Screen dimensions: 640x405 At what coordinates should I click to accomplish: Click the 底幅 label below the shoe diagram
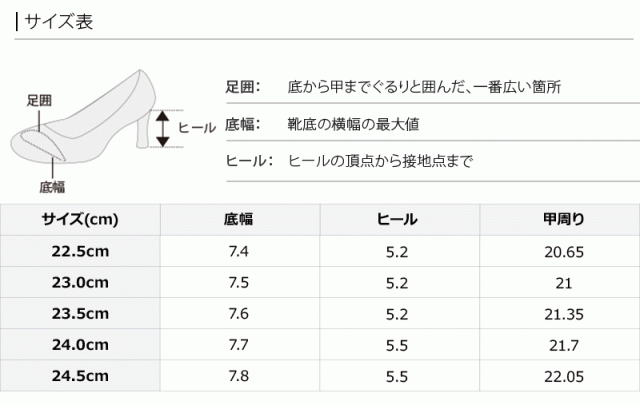point(52,186)
